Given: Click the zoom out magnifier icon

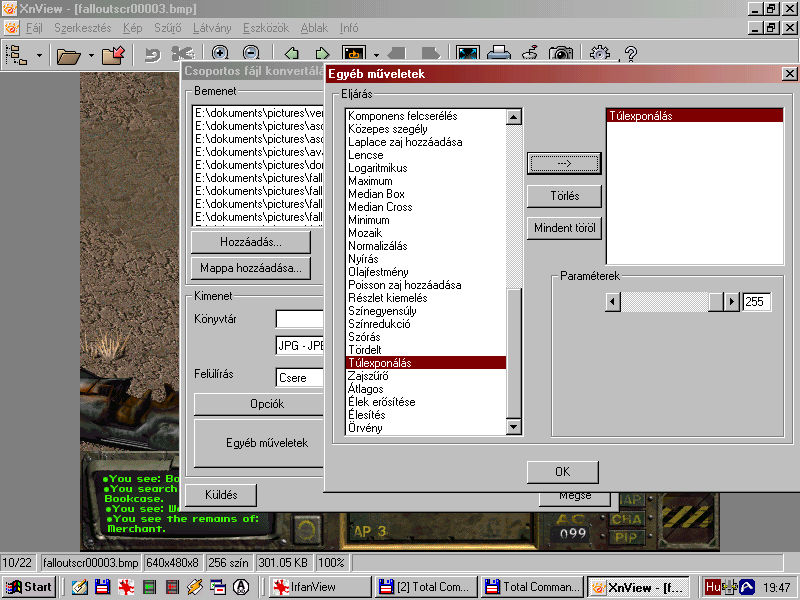Looking at the screenshot, I should pyautogui.click(x=251, y=55).
